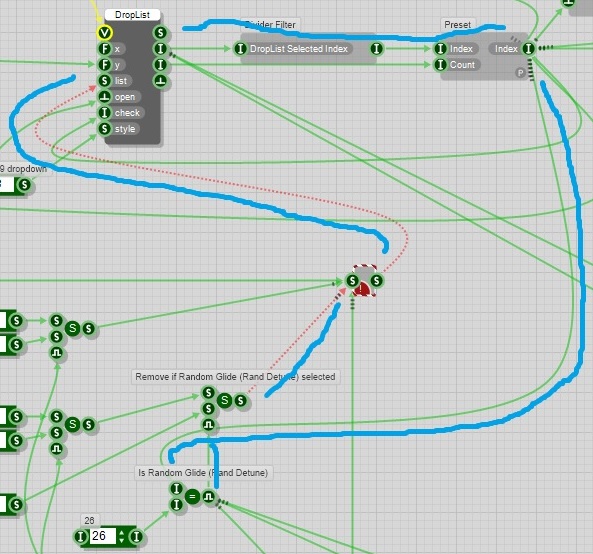Select DropList's lower I output wired to Count
The width and height of the screenshot is (593, 554).
coord(160,65)
